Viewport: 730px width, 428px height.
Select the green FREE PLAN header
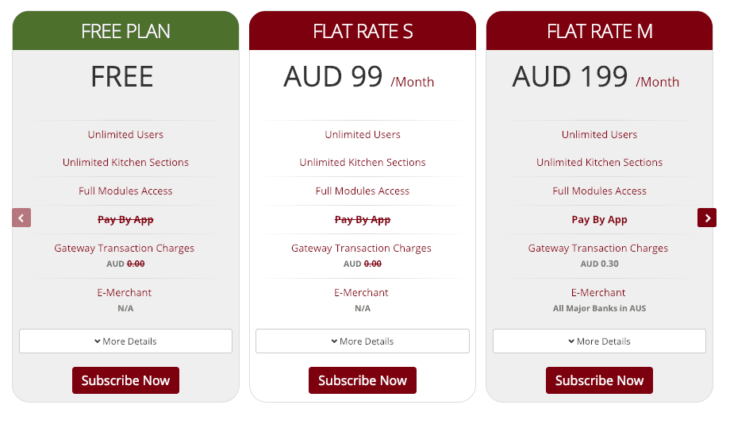125,31
